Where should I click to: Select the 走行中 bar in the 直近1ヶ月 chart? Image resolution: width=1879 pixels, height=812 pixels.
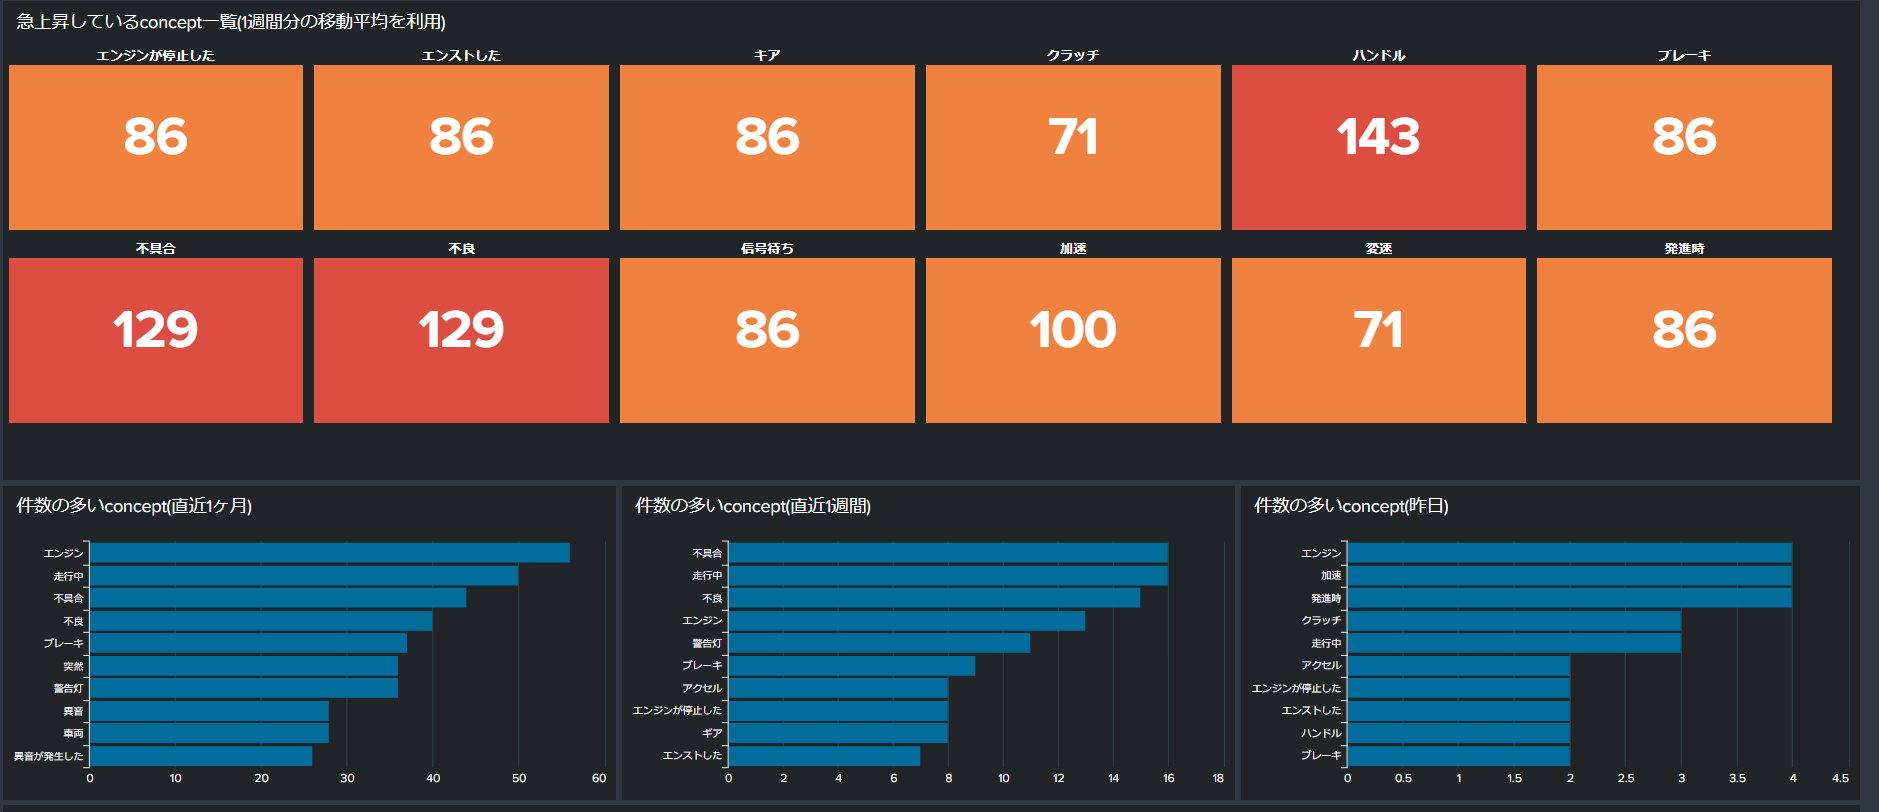(x=304, y=576)
